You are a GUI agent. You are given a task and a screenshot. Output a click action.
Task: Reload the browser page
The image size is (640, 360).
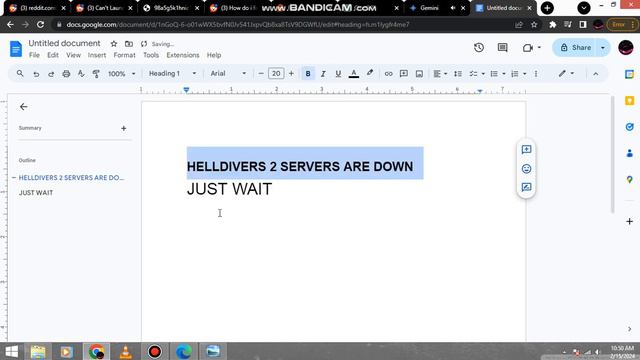[40, 25]
